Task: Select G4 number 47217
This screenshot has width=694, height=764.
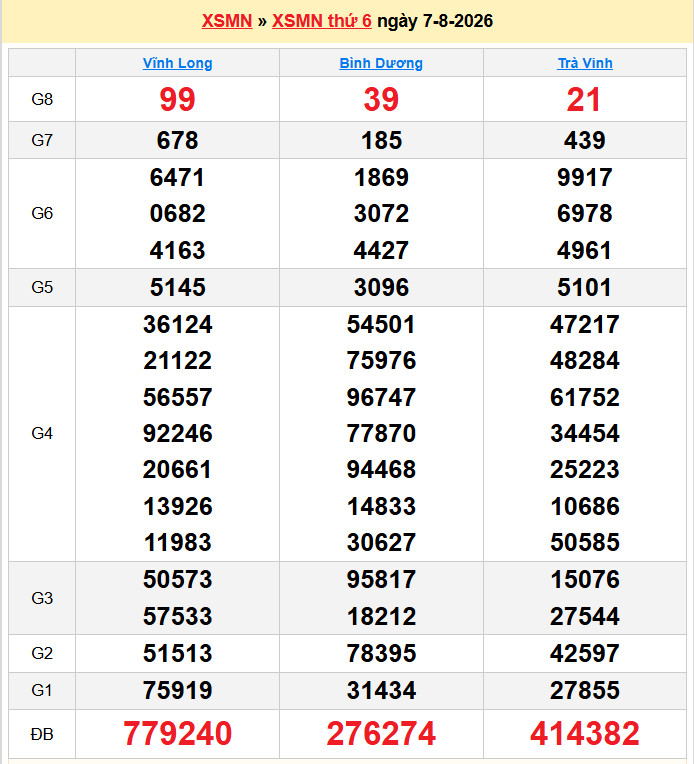Action: (585, 325)
